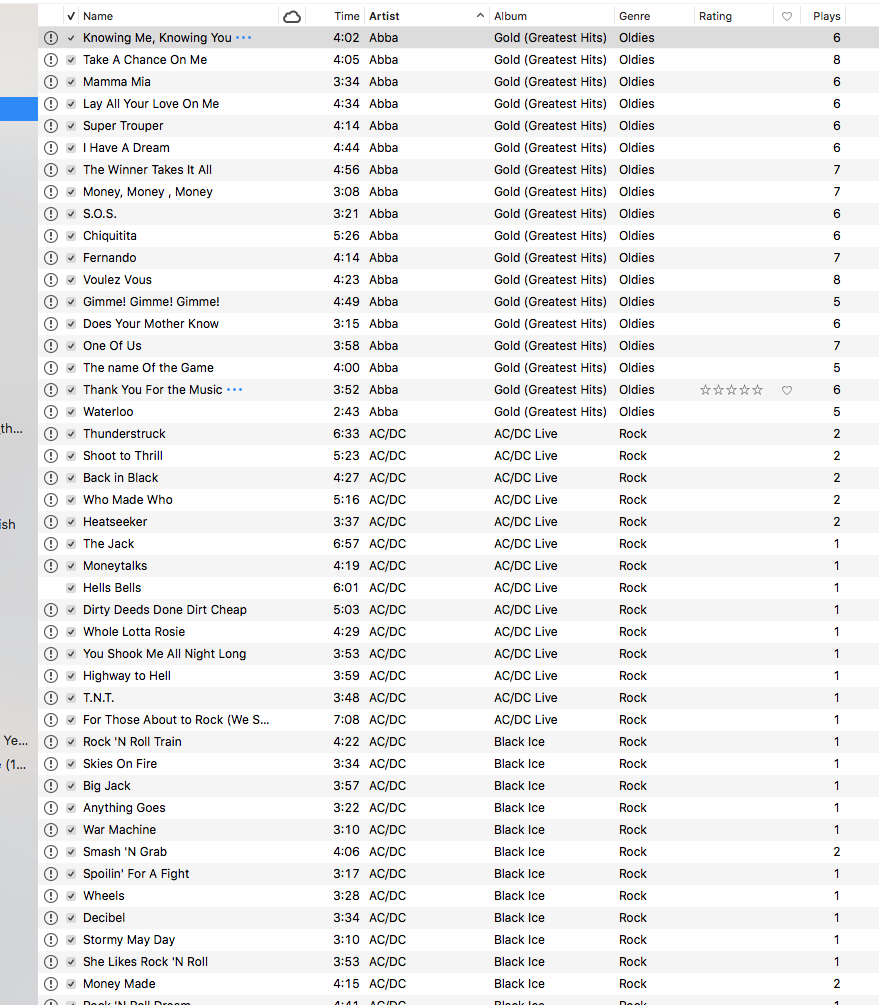Screen dimensions: 879x1005
Task: Uncheck the Take A Chance On Me checkbox
Action: point(71,60)
